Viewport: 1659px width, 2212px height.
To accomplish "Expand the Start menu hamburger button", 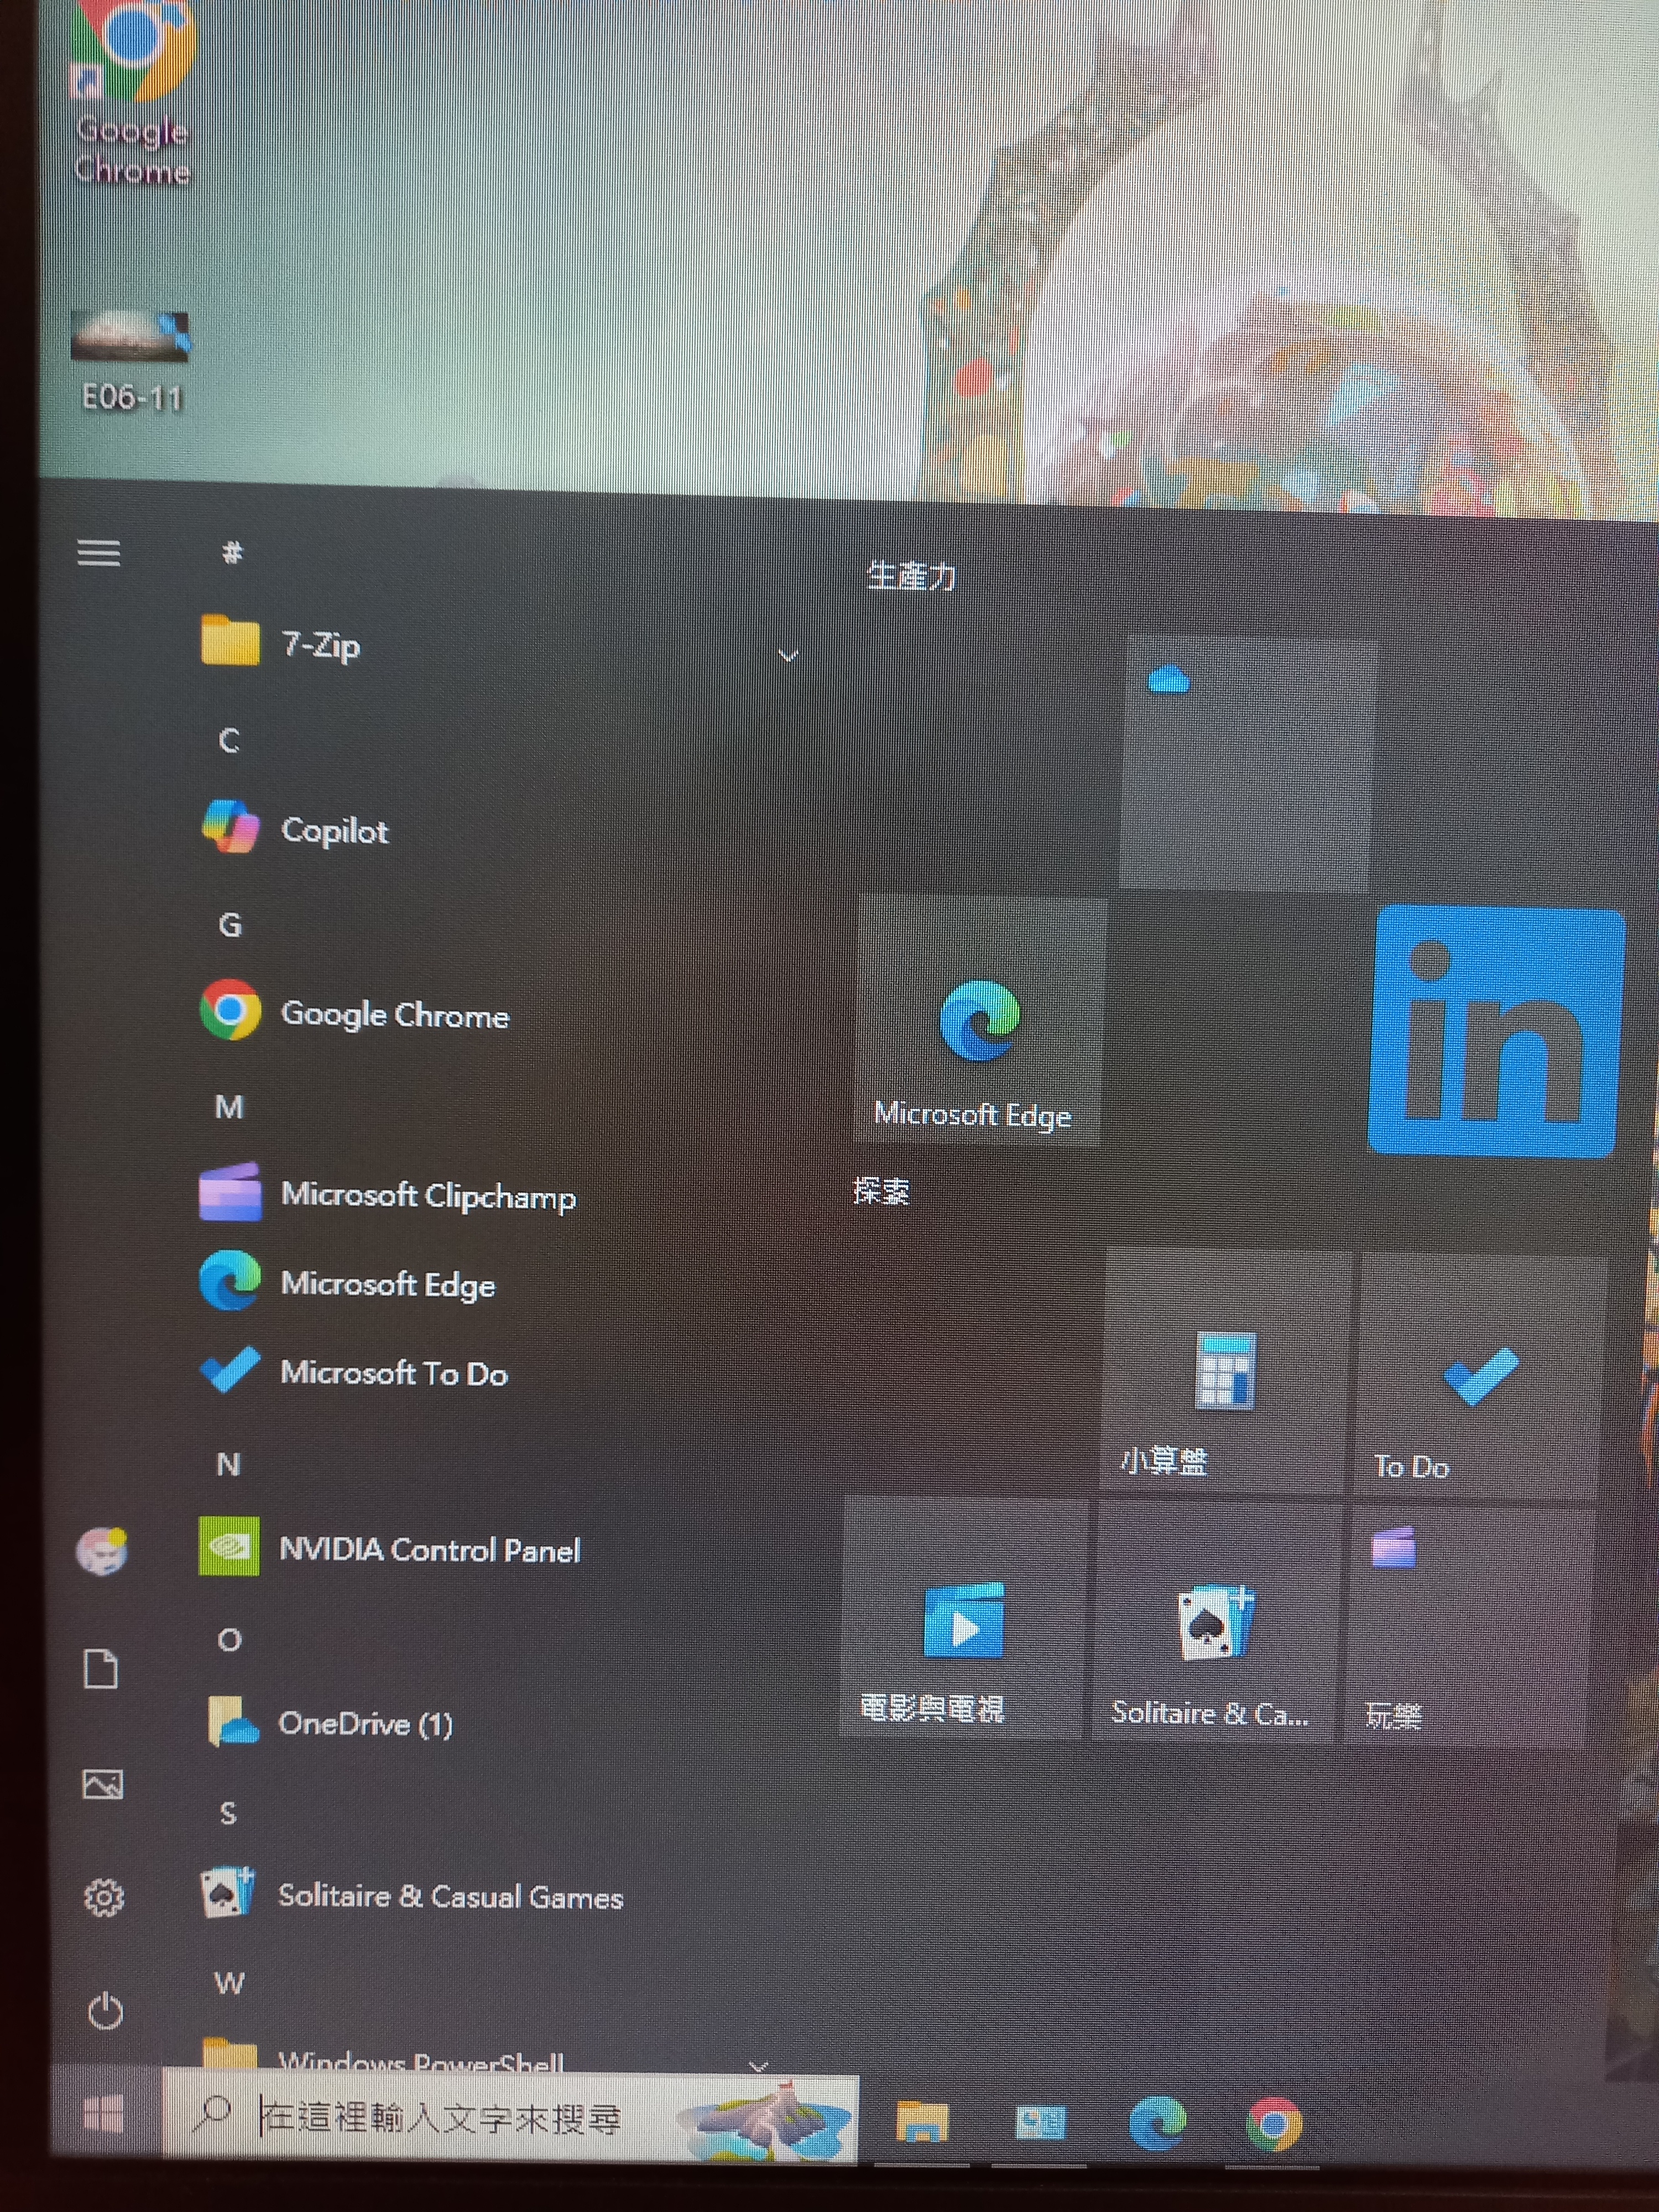I will (x=98, y=553).
